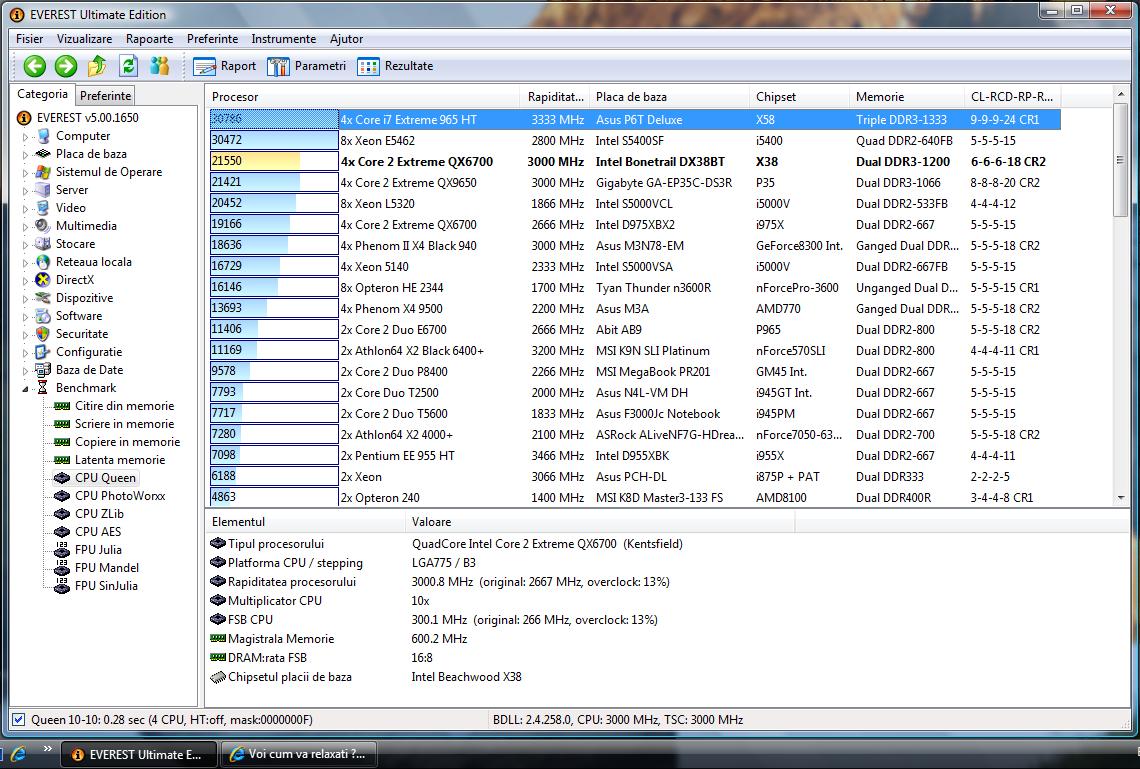The width and height of the screenshot is (1140, 769).
Task: Expand the Sistemul de Operare node
Action: tap(25, 173)
